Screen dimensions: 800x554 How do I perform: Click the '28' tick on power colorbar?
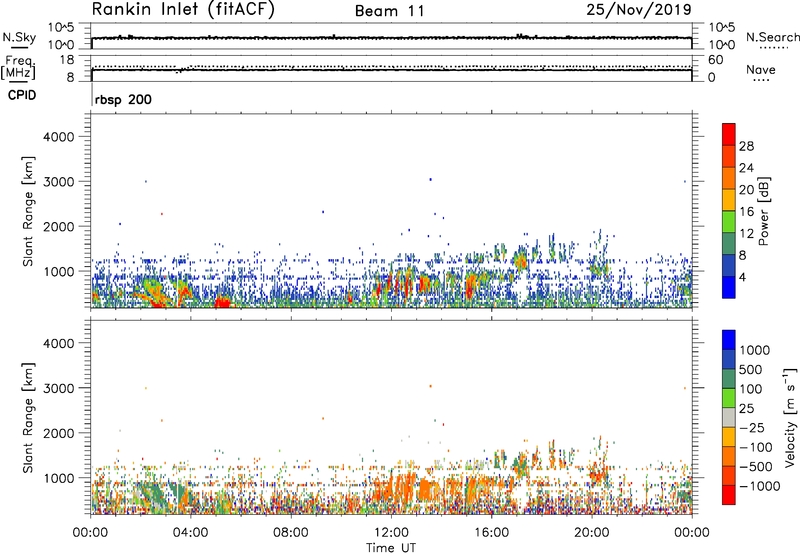[x=746, y=146]
